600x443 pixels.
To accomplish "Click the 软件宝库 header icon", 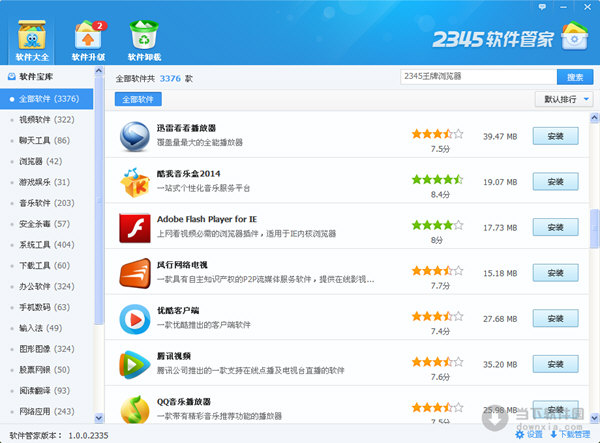I will [x=11, y=77].
